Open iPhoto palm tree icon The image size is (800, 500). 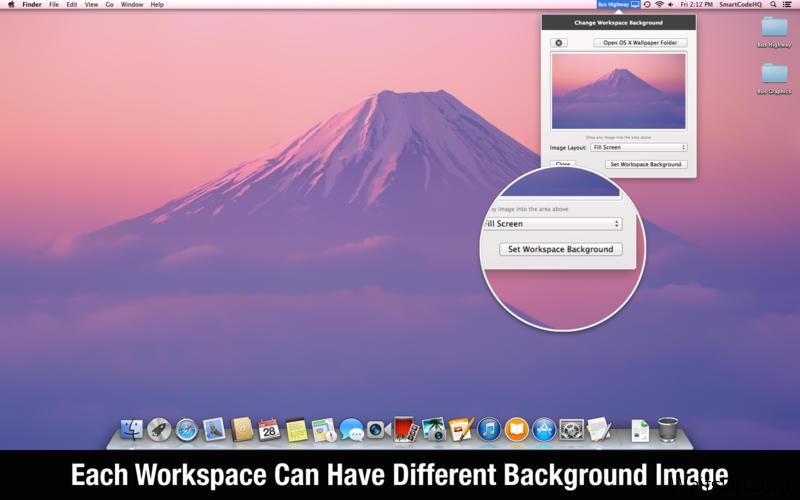(x=434, y=430)
